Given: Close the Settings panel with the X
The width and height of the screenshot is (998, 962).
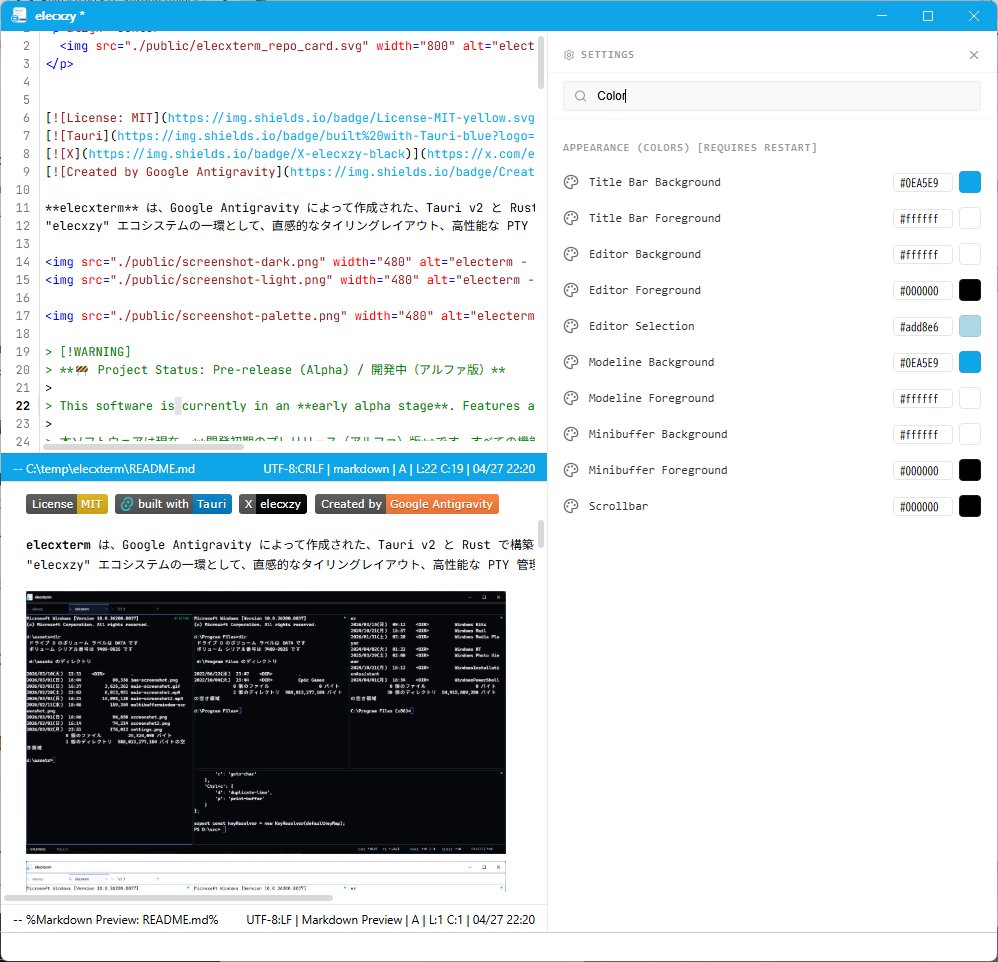Looking at the screenshot, I should coord(973,55).
